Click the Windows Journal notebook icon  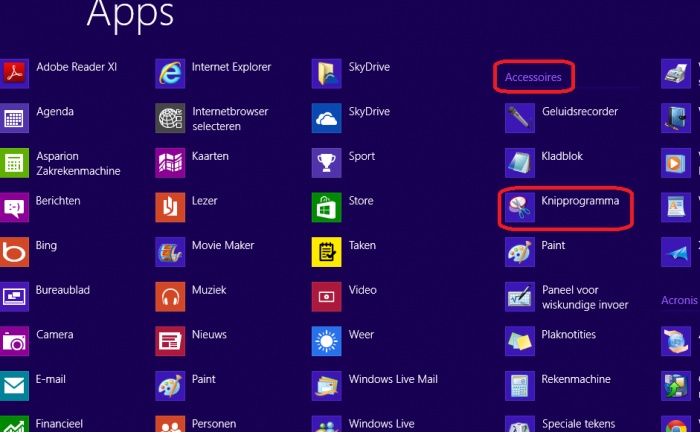pos(675,118)
